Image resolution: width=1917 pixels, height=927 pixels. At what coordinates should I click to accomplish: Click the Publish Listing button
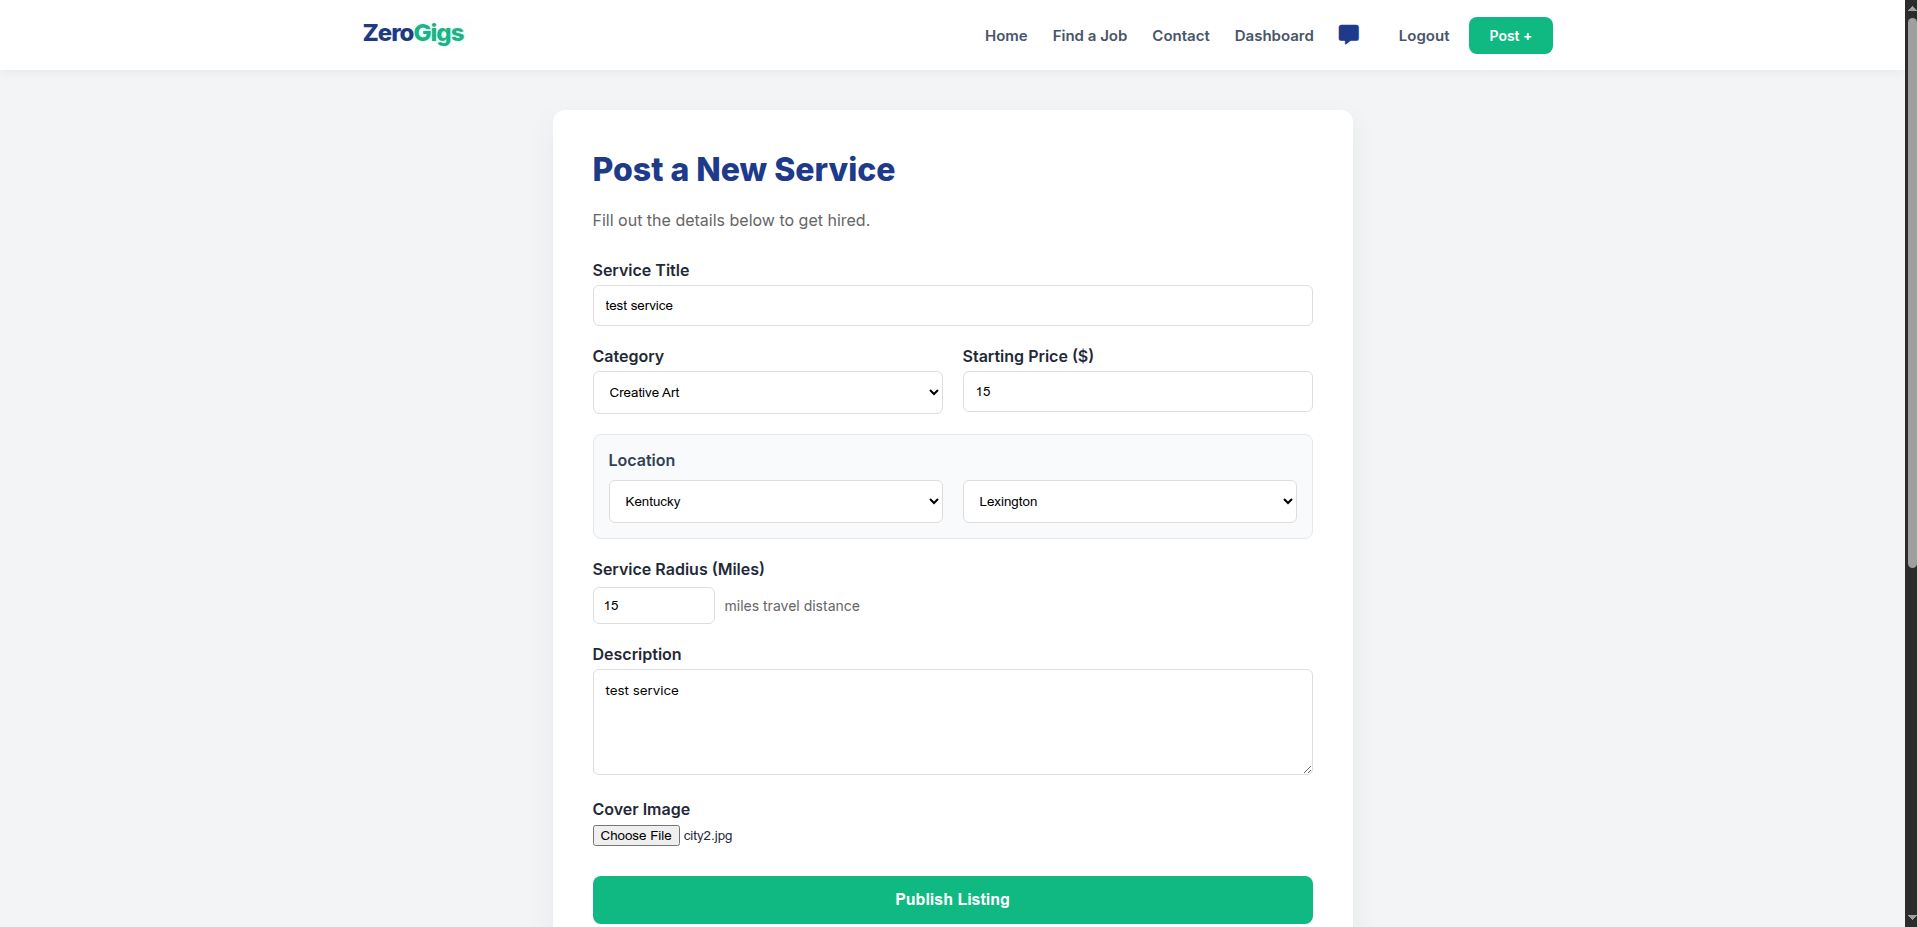(952, 899)
